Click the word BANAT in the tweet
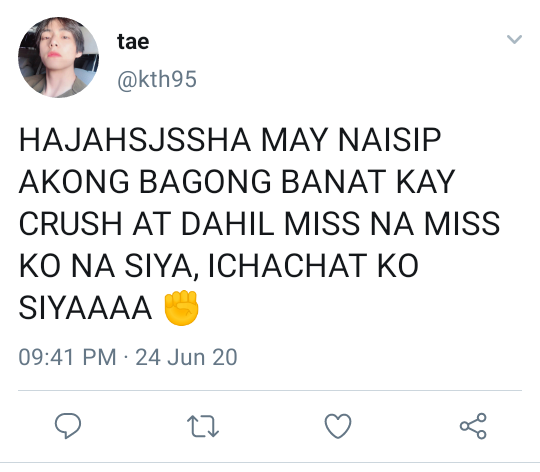This screenshot has width=540, height=472. point(334,182)
